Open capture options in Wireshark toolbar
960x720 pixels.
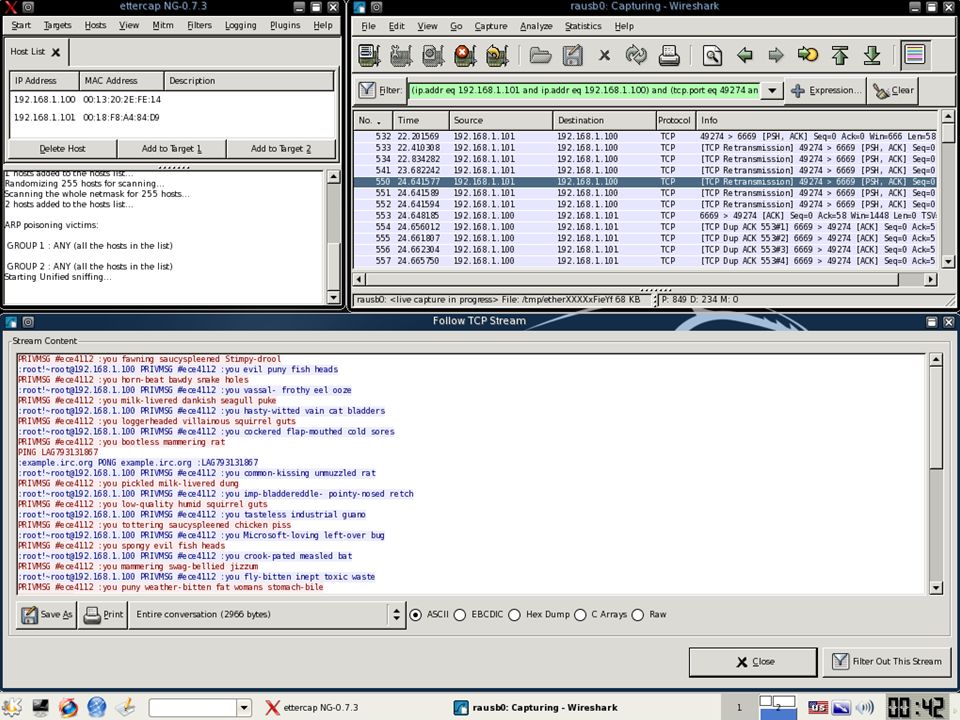(401, 55)
